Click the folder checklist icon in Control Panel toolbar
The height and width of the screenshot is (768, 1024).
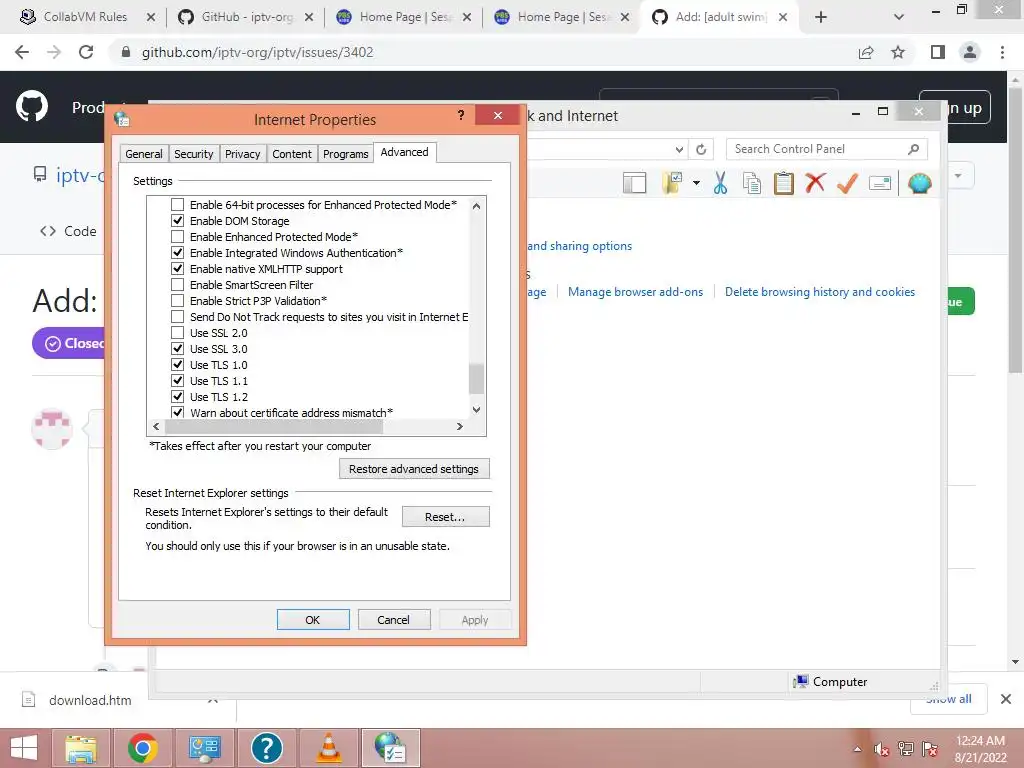pyautogui.click(x=672, y=184)
